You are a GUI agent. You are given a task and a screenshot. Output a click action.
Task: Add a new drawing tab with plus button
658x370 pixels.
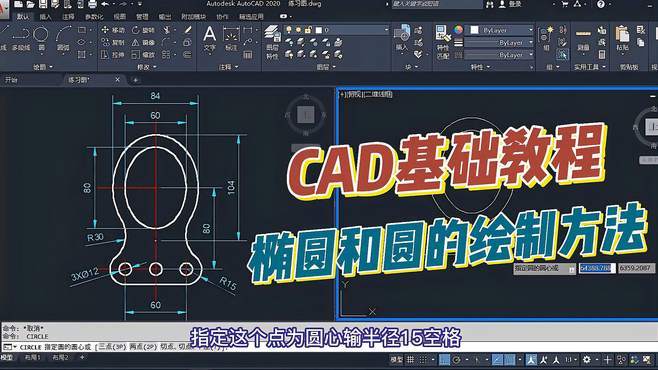pyautogui.click(x=136, y=80)
